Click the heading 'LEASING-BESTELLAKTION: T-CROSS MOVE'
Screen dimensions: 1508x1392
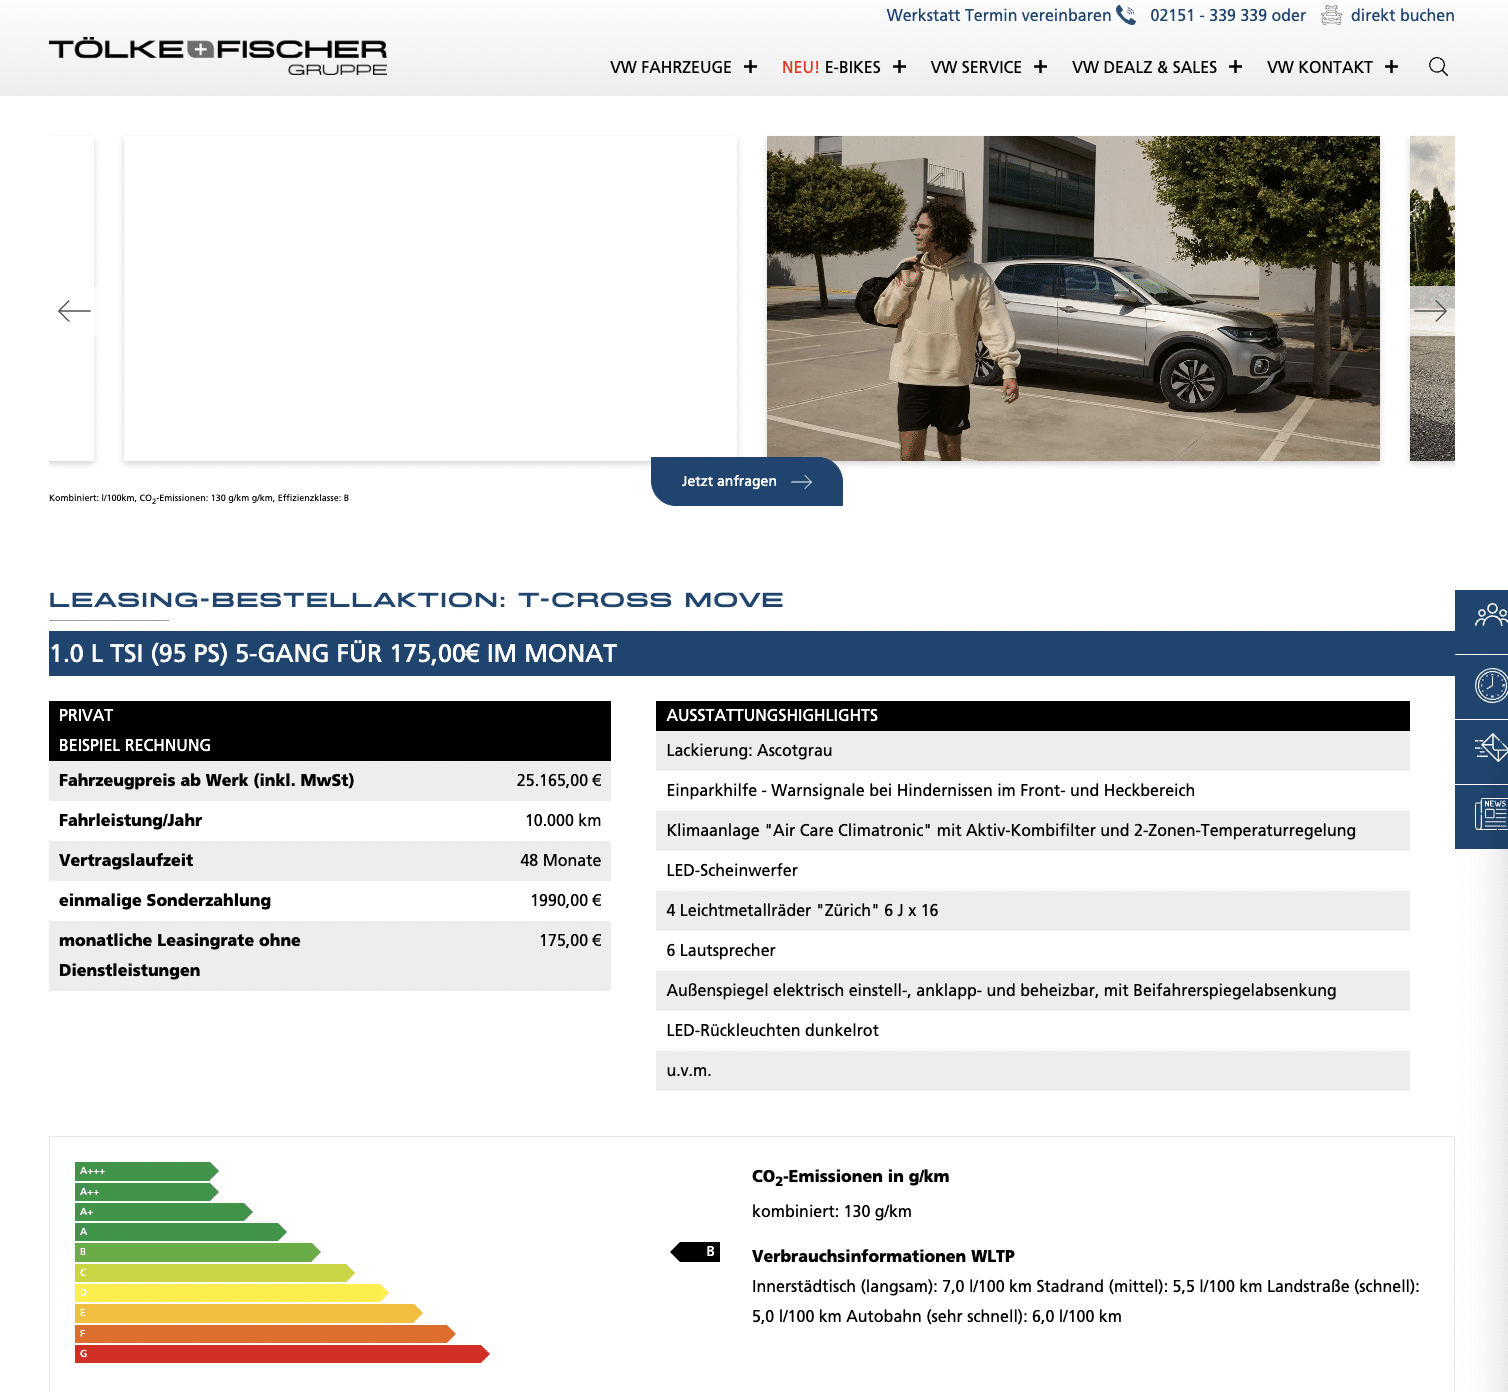(x=416, y=600)
